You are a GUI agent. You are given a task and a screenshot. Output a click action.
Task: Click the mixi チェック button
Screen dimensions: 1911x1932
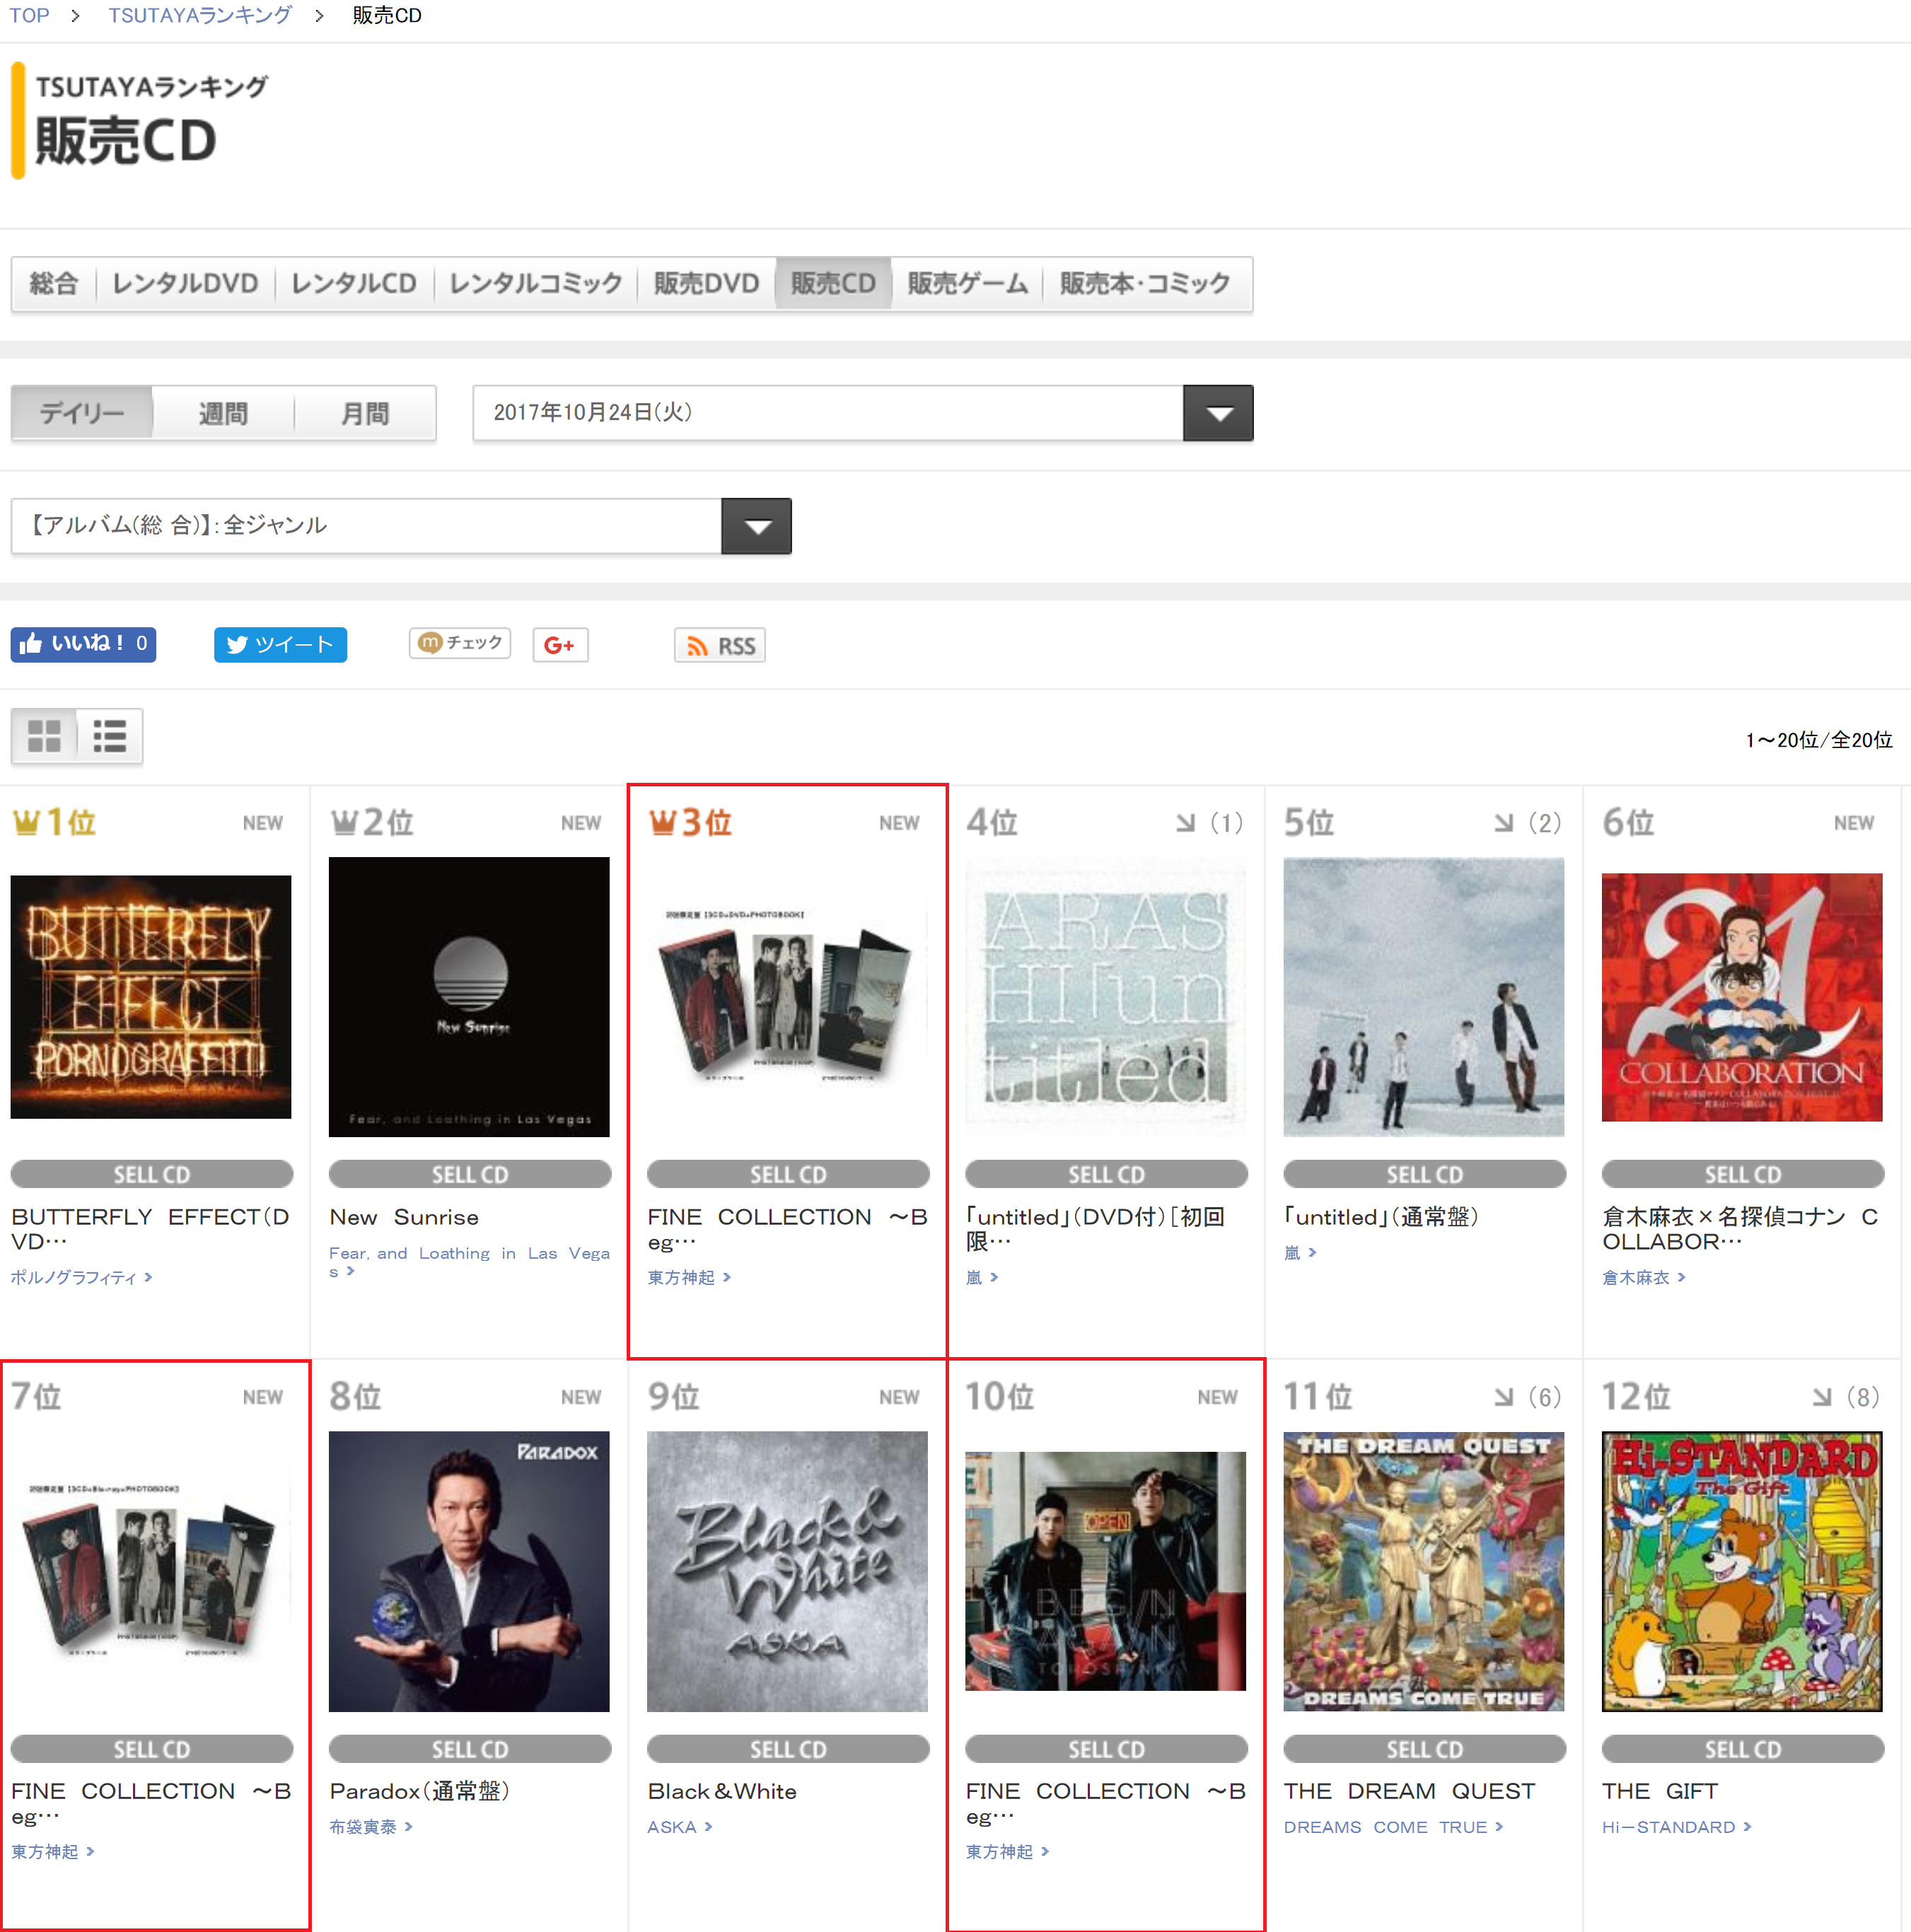pyautogui.click(x=460, y=643)
